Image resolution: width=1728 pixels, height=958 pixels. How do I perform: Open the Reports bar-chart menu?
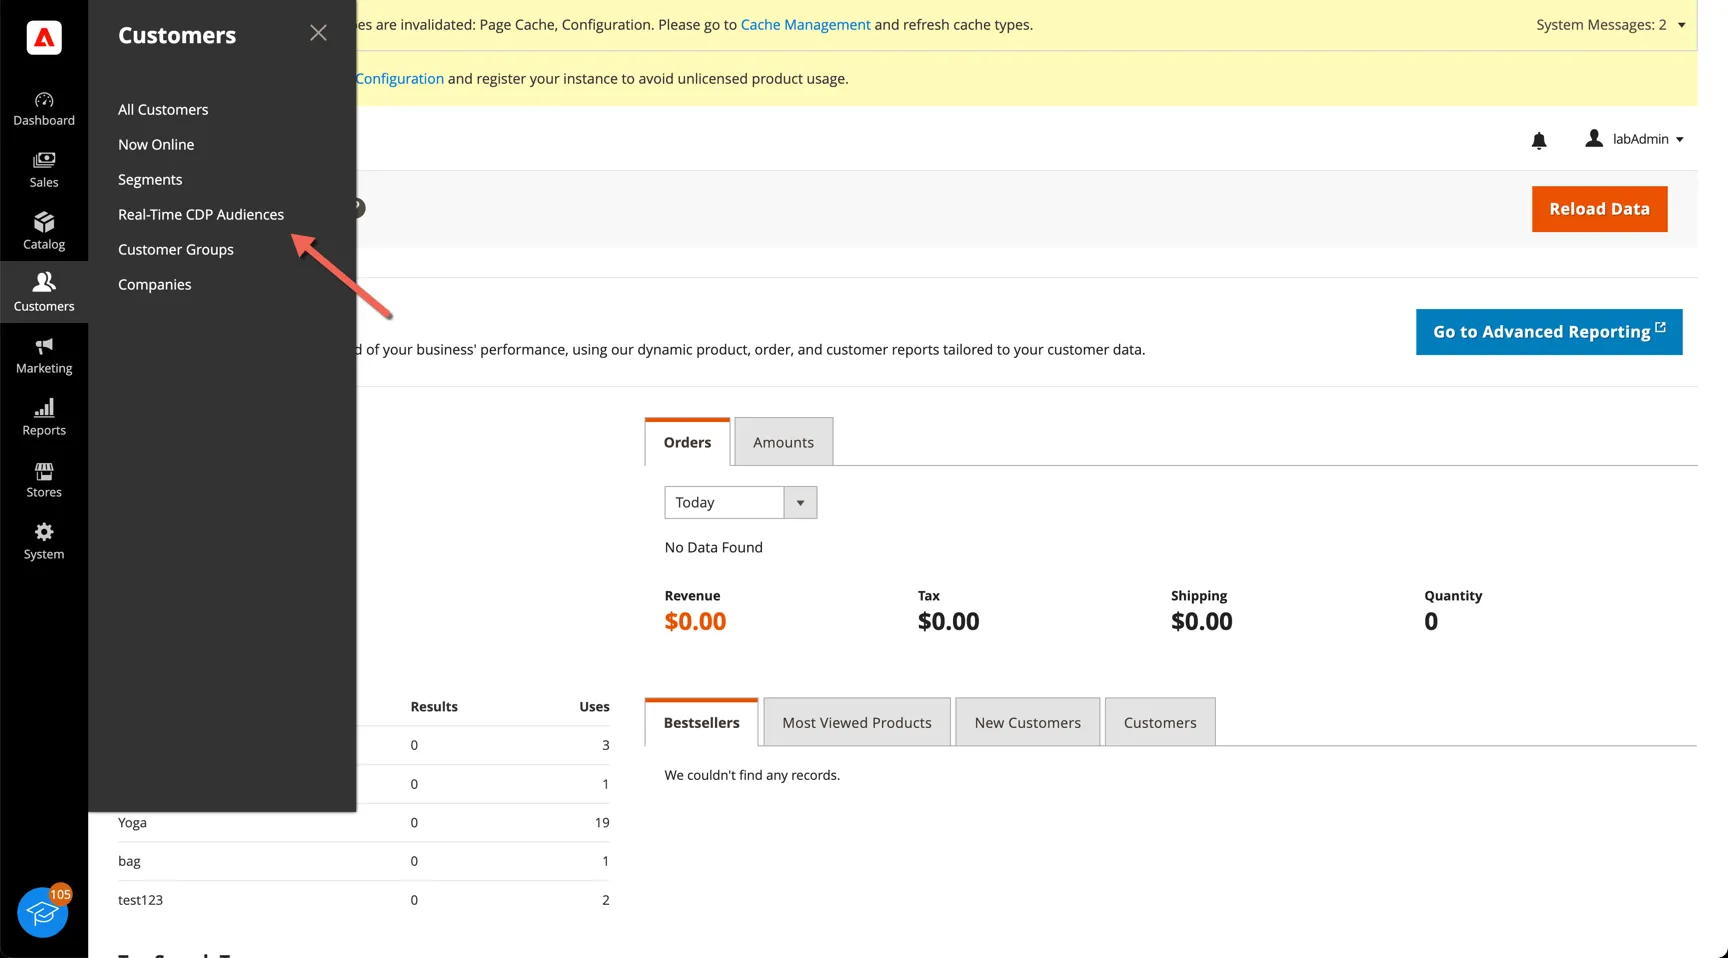click(44, 417)
